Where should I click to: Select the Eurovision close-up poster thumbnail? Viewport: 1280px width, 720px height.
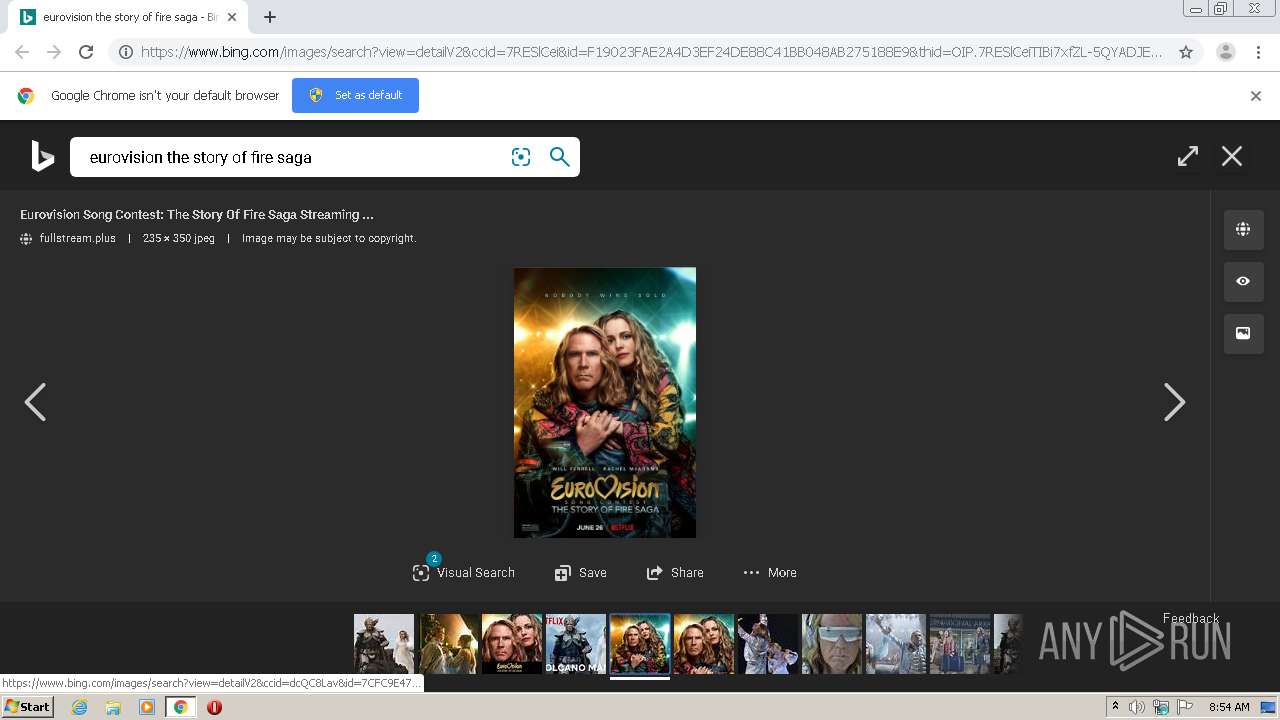512,643
